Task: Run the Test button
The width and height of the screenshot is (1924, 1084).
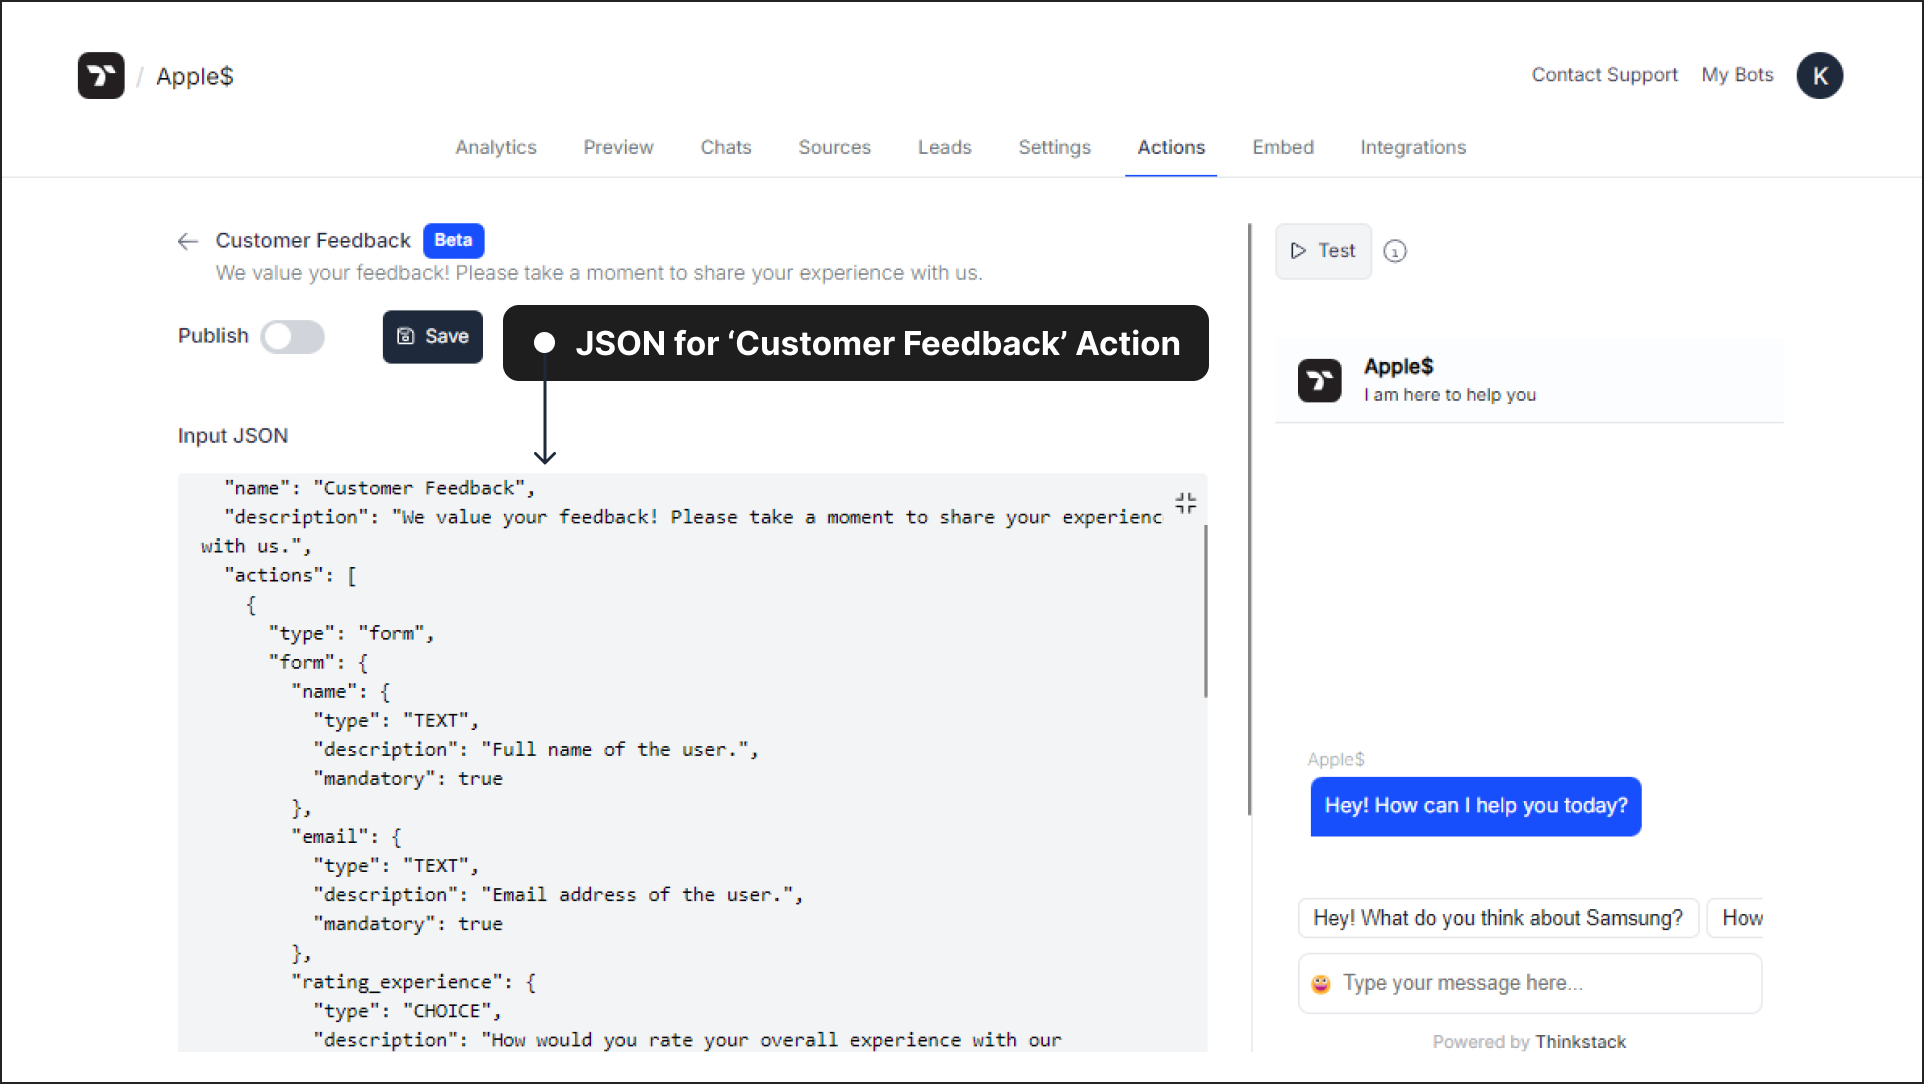Action: coord(1323,251)
